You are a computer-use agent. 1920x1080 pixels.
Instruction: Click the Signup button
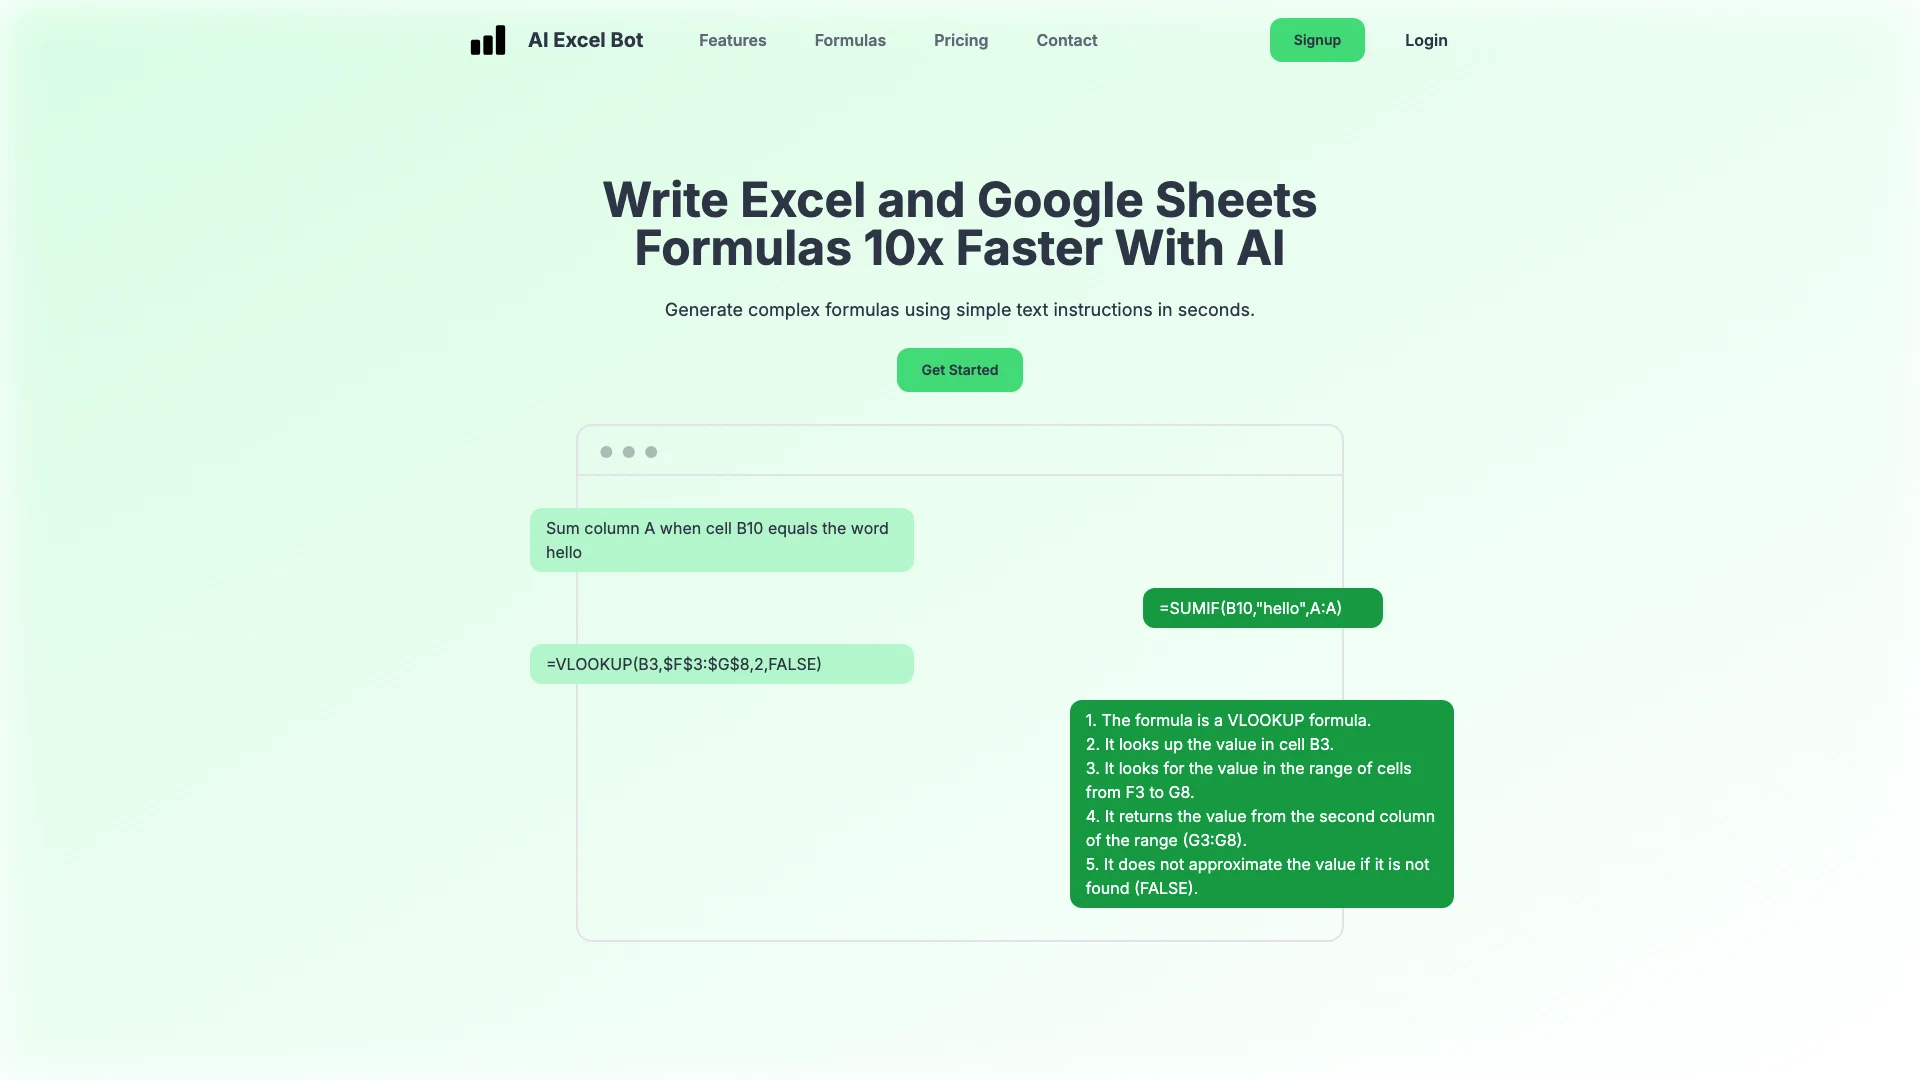1316,40
